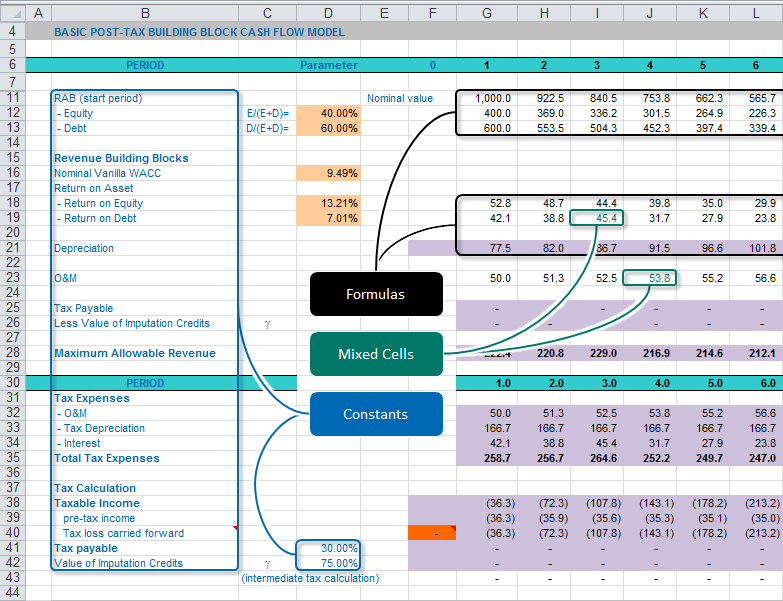Select the '- Tax Depreciation' label
The height and width of the screenshot is (601, 783).
click(100, 428)
